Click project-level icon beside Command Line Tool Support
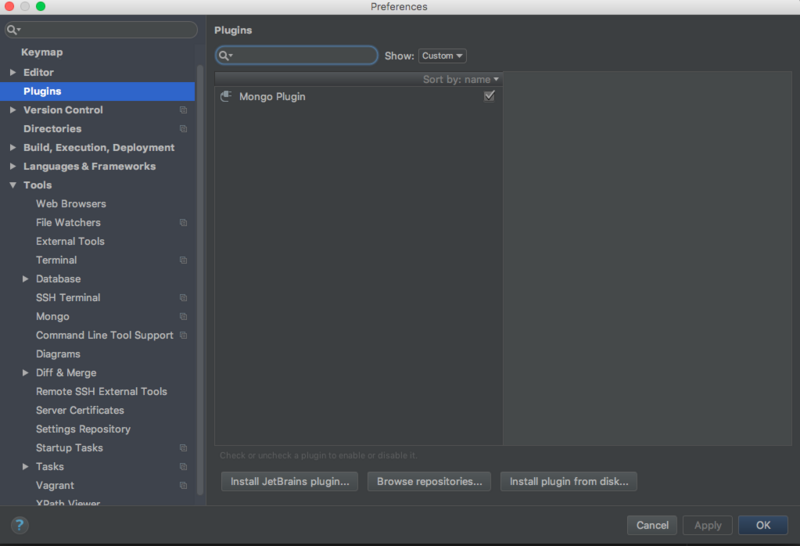 [x=183, y=335]
